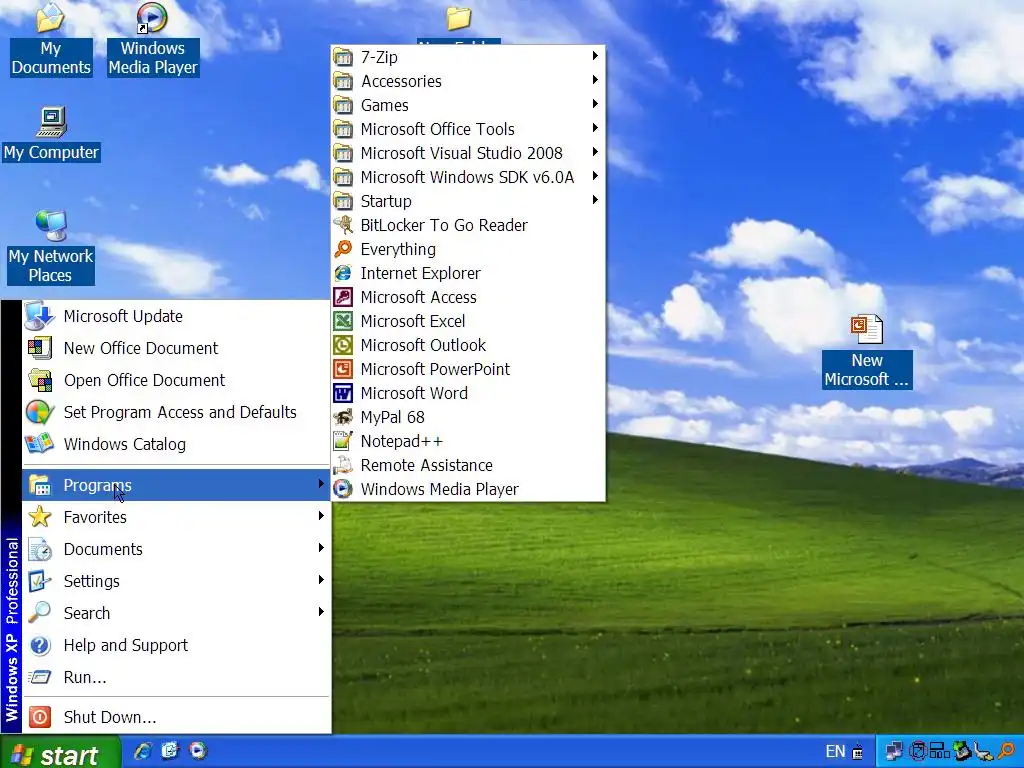Click the Microsoft Access key icon
The width and height of the screenshot is (1024, 768).
click(344, 297)
